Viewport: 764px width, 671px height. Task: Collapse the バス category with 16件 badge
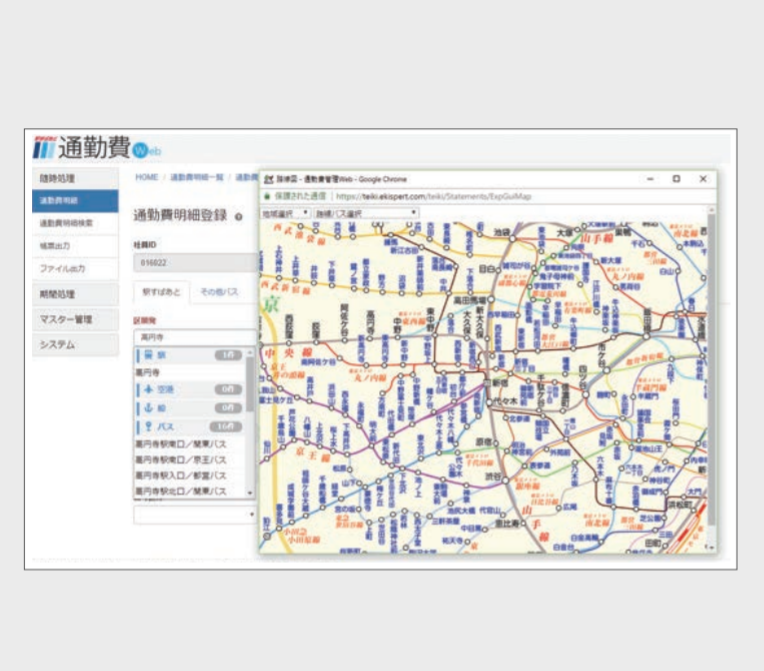[x=191, y=426]
